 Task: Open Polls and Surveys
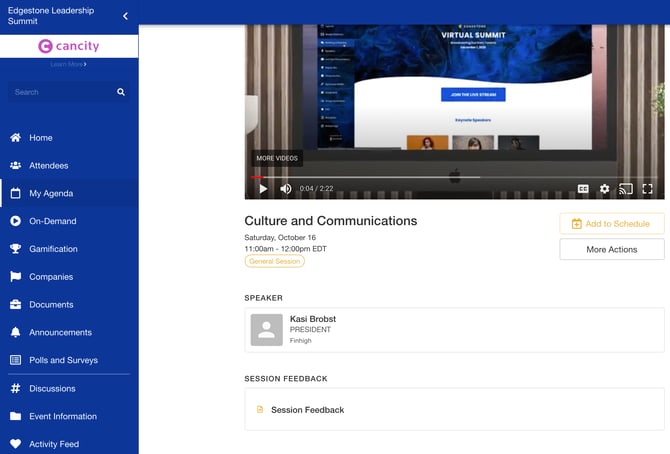pyautogui.click(x=63, y=360)
